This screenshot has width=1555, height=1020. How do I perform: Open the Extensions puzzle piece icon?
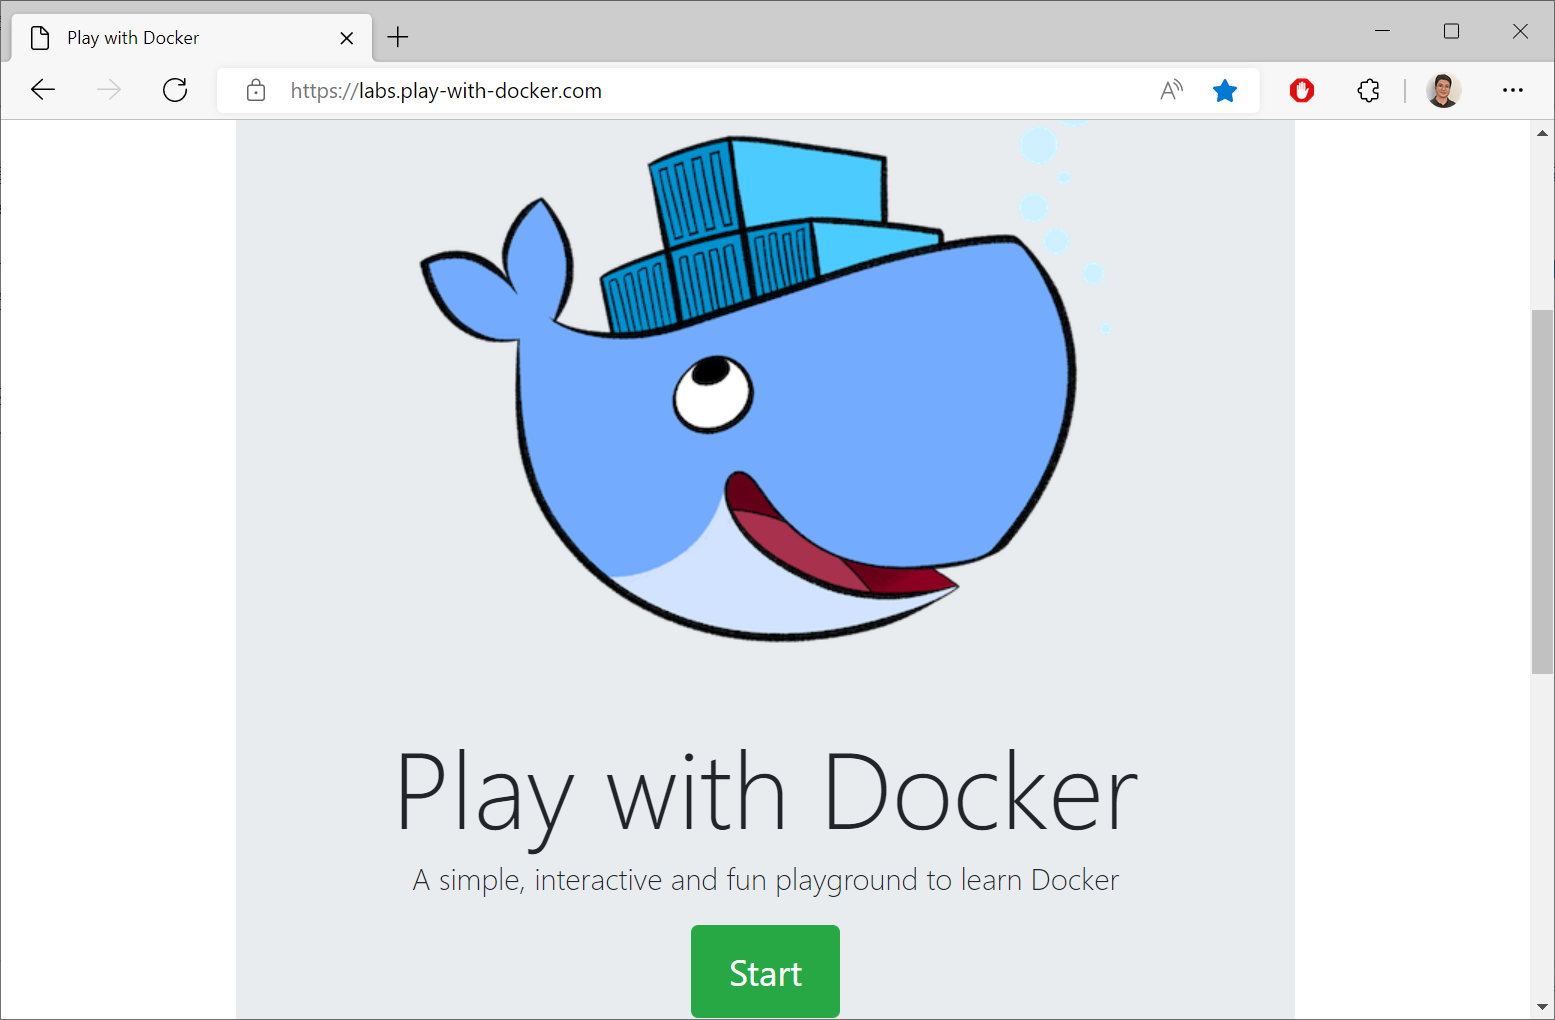point(1368,90)
